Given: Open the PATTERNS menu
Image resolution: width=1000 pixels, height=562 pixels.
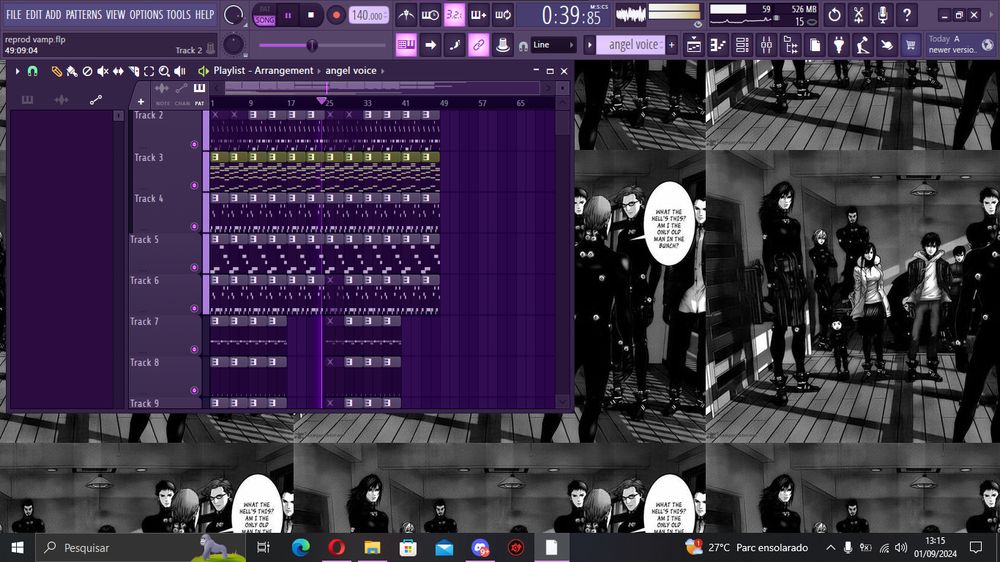Looking at the screenshot, I should (84, 15).
